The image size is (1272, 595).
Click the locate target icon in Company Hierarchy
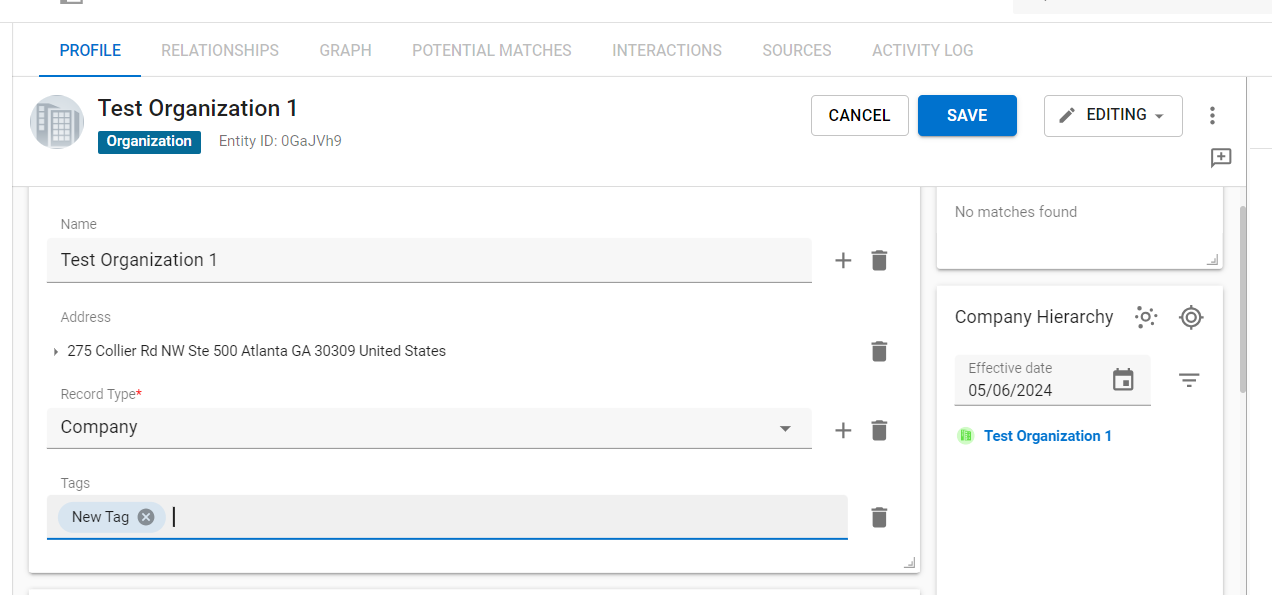click(1190, 318)
